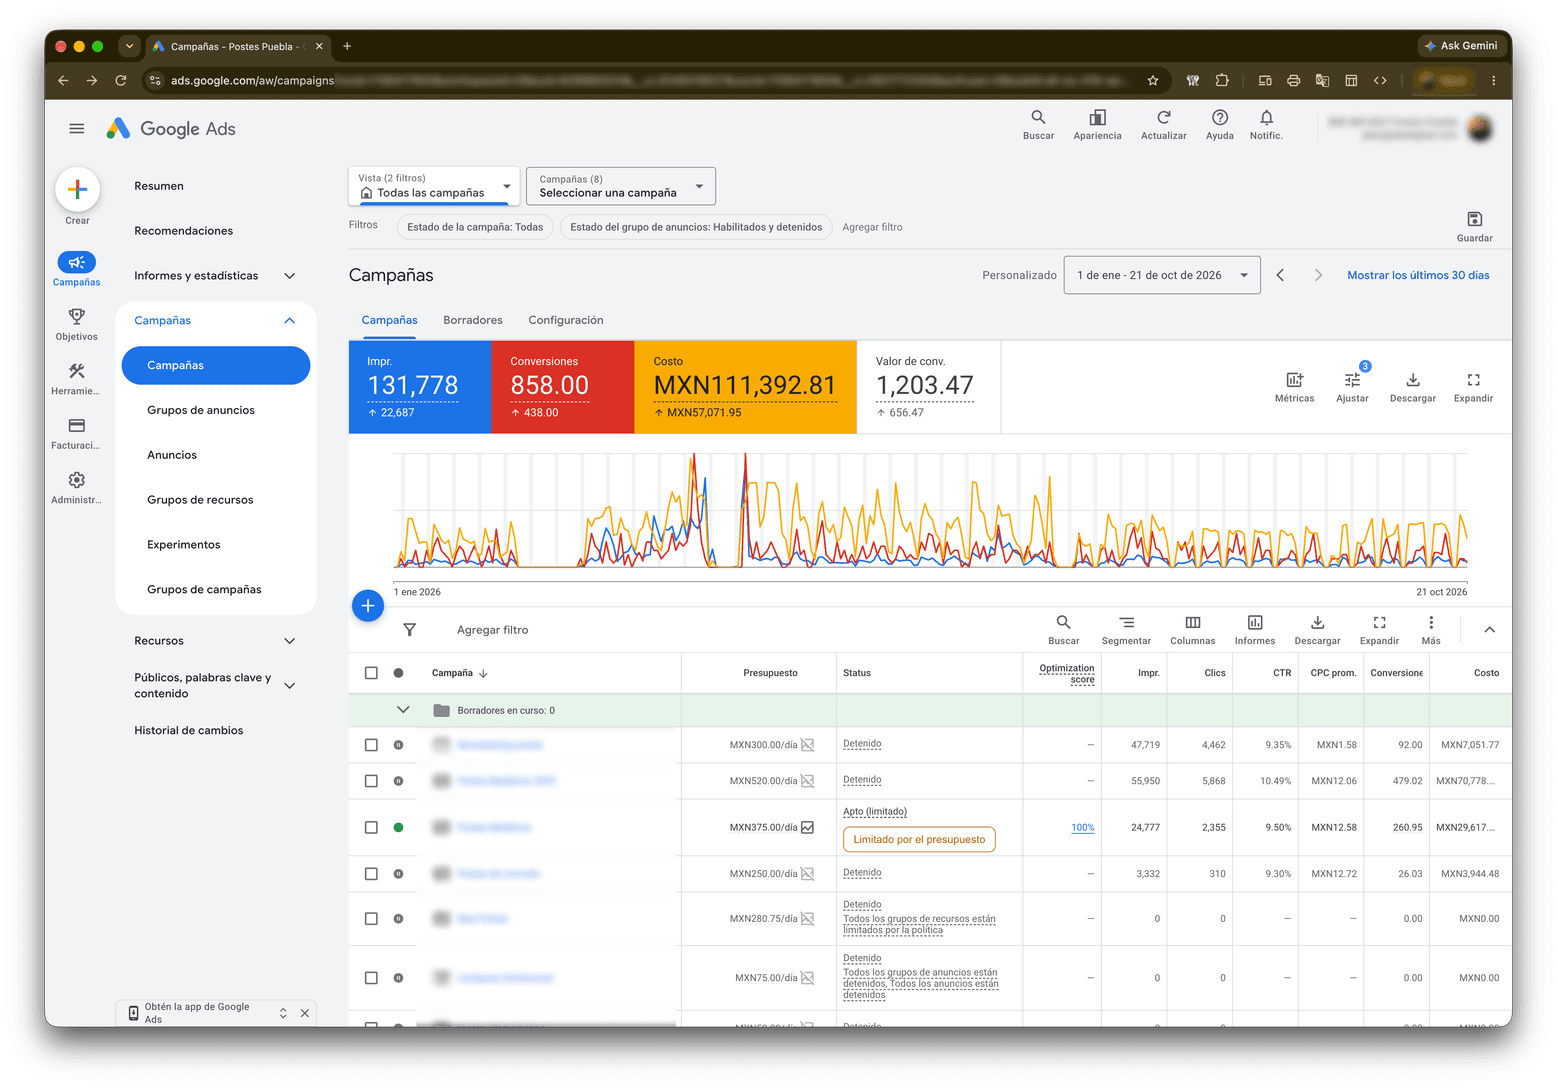Image resolution: width=1557 pixels, height=1086 pixels.
Task: Switch to the Configuración tab
Action: (x=566, y=320)
